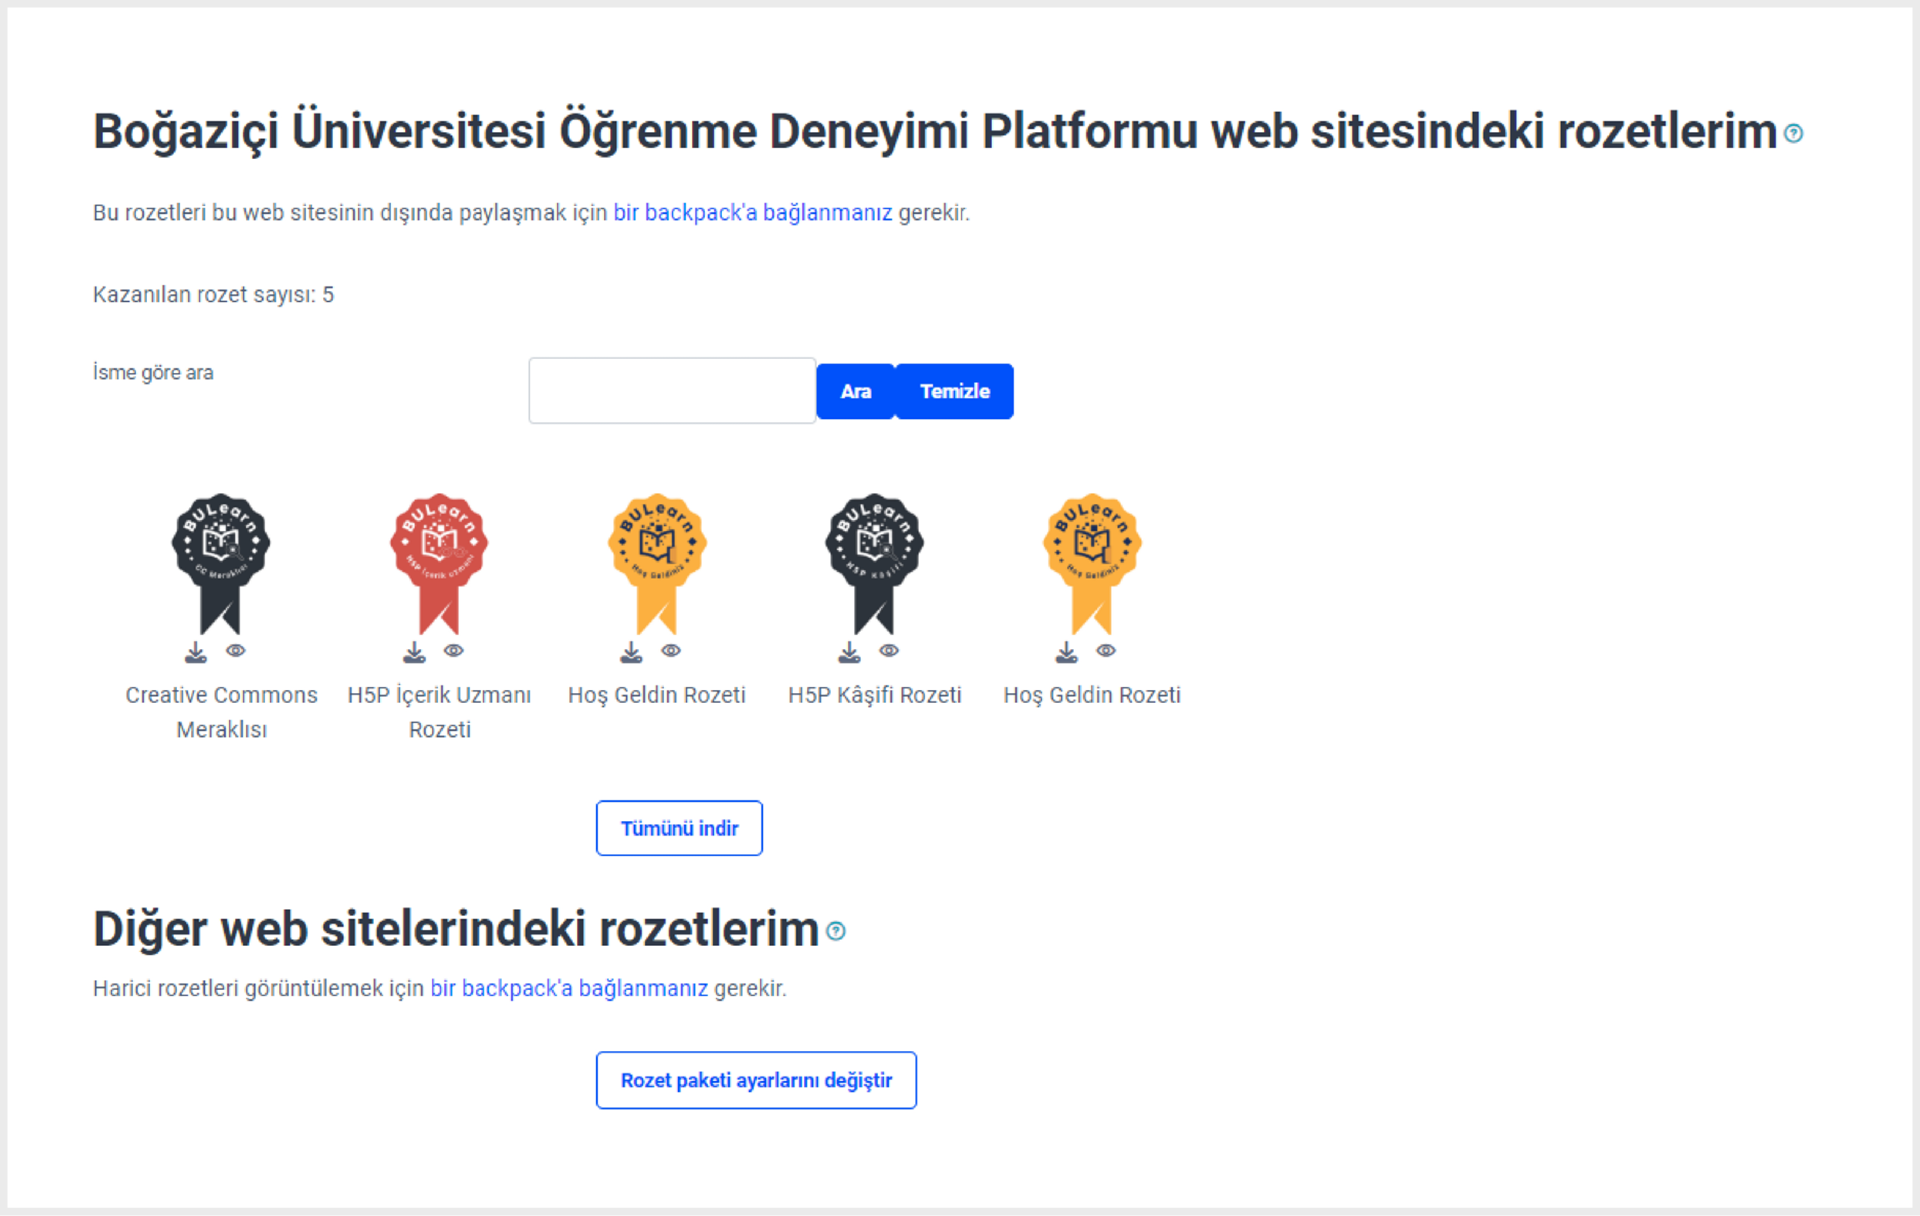Toggle eye visibility for Hoş Geldin Rozeti before H5P Kâşifi
The width and height of the screenshot is (1920, 1216).
(x=671, y=650)
